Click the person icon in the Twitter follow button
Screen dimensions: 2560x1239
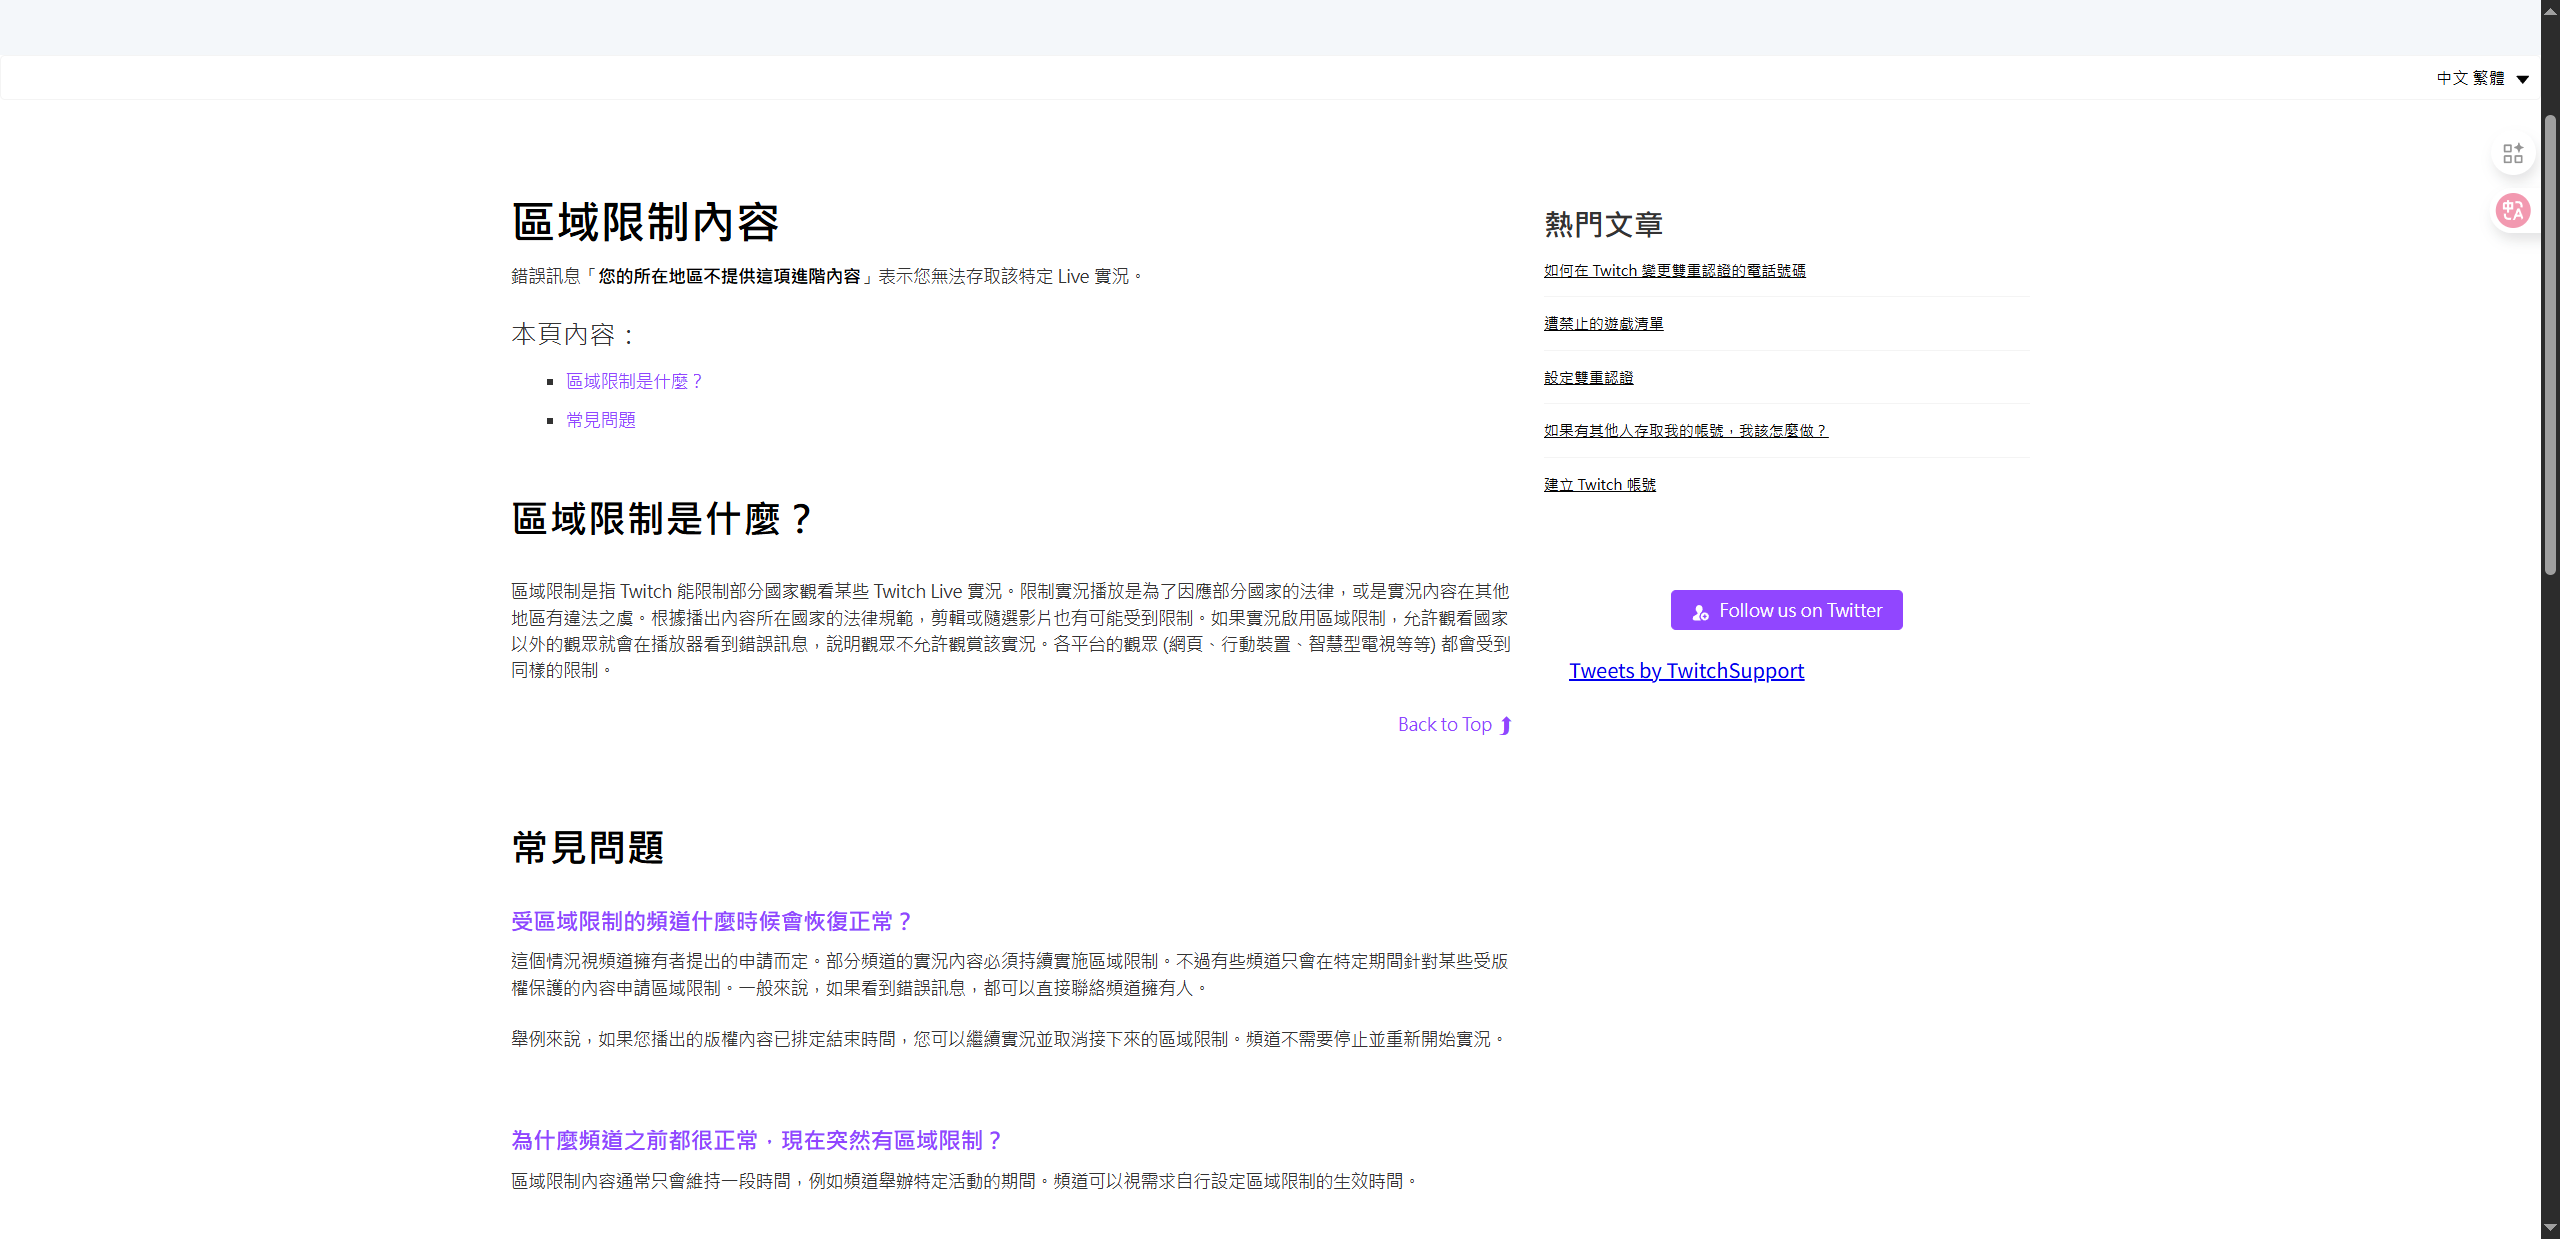coord(1700,612)
